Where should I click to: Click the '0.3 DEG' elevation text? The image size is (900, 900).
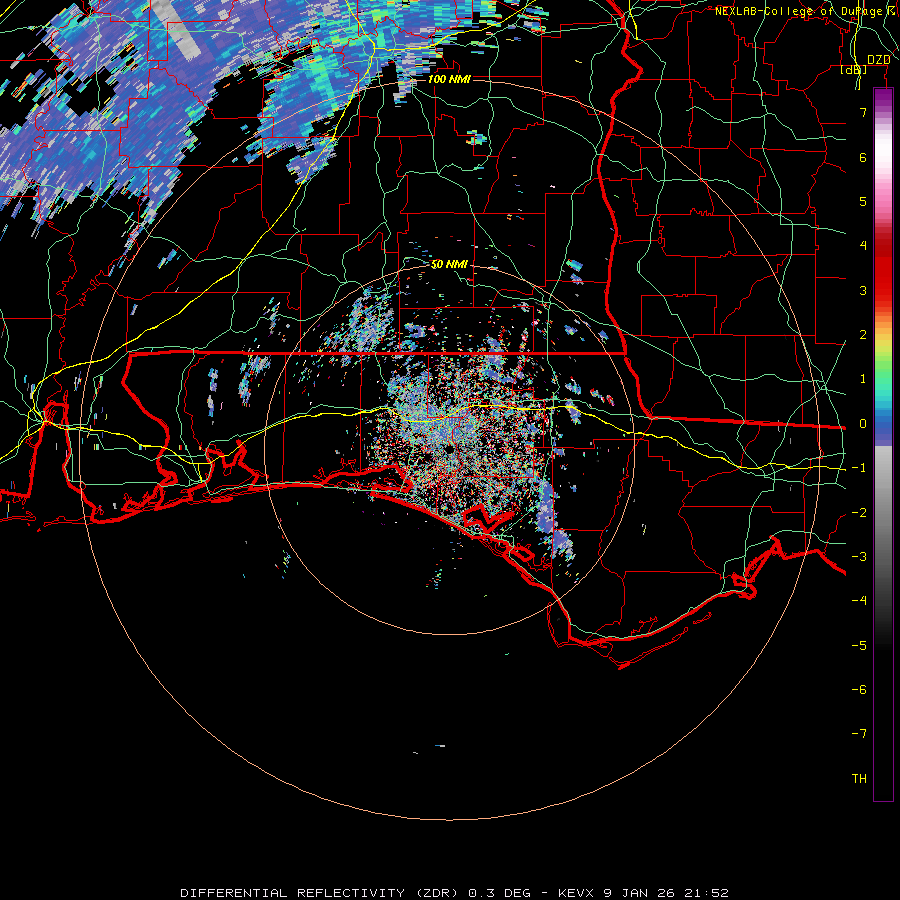(499, 893)
